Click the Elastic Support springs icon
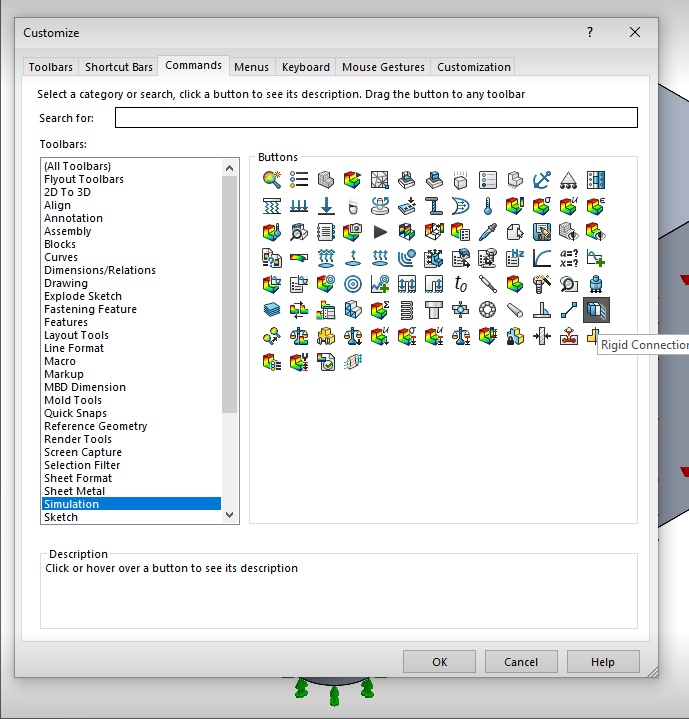Viewport: 689px width, 719px height. click(272, 206)
